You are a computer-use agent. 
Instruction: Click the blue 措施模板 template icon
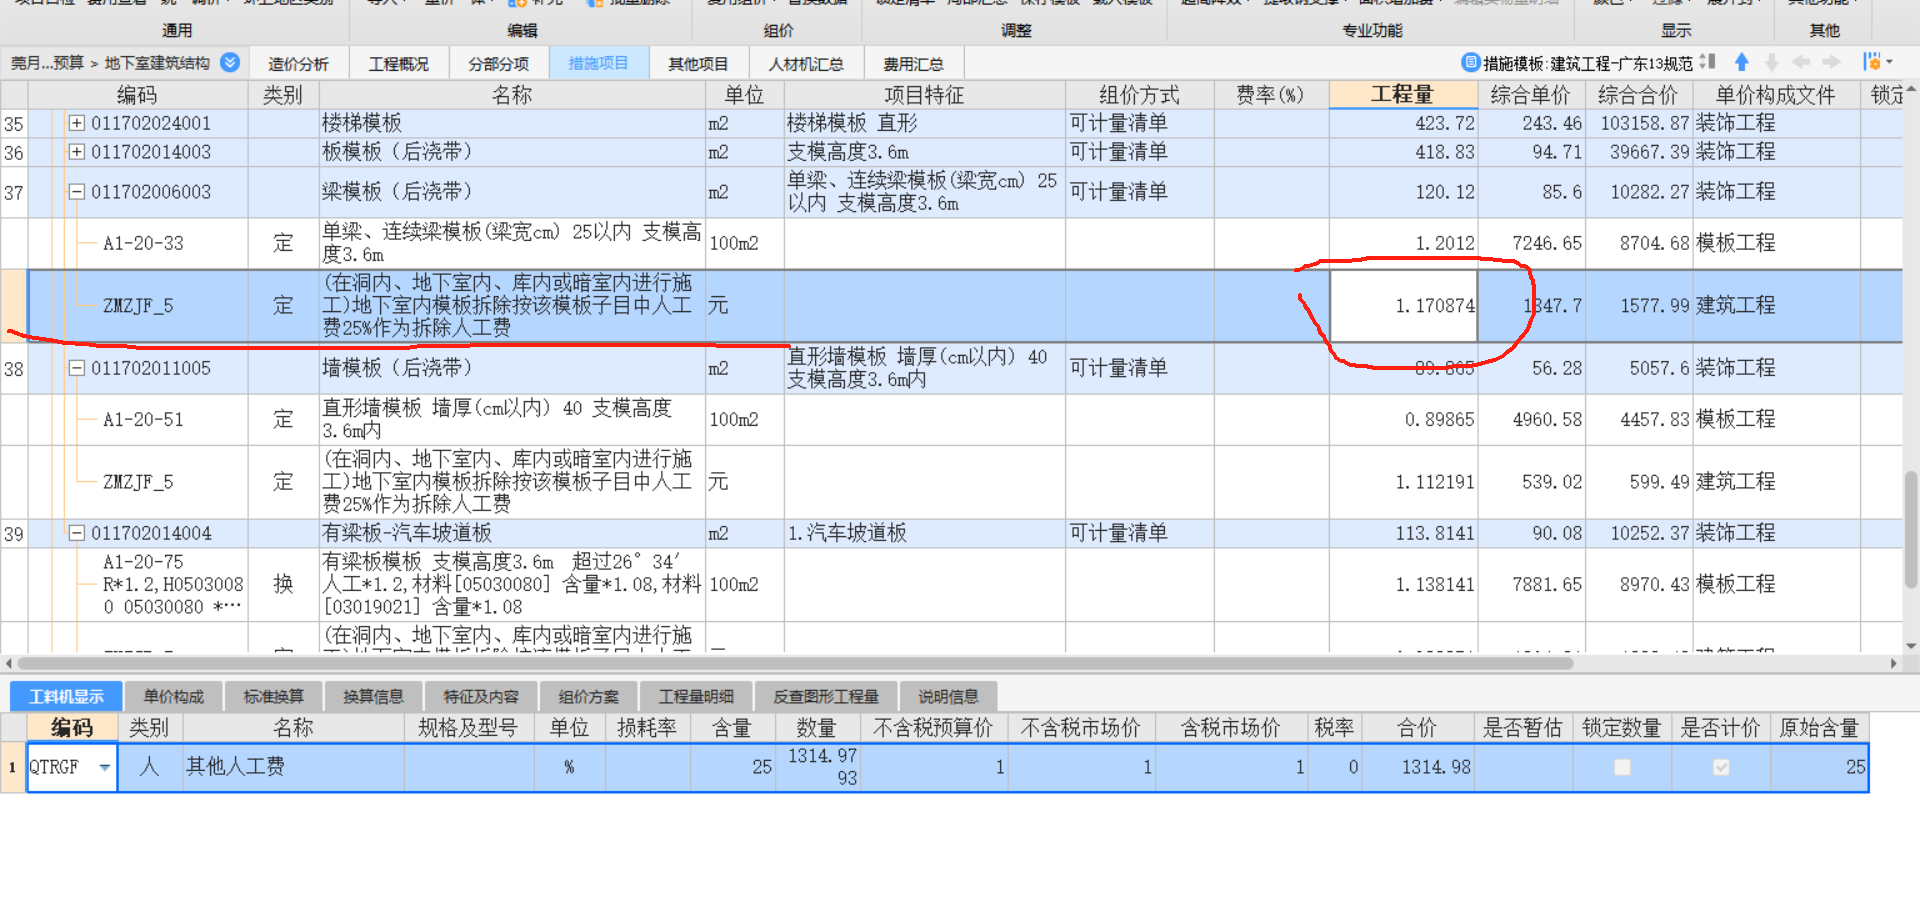(x=1470, y=63)
